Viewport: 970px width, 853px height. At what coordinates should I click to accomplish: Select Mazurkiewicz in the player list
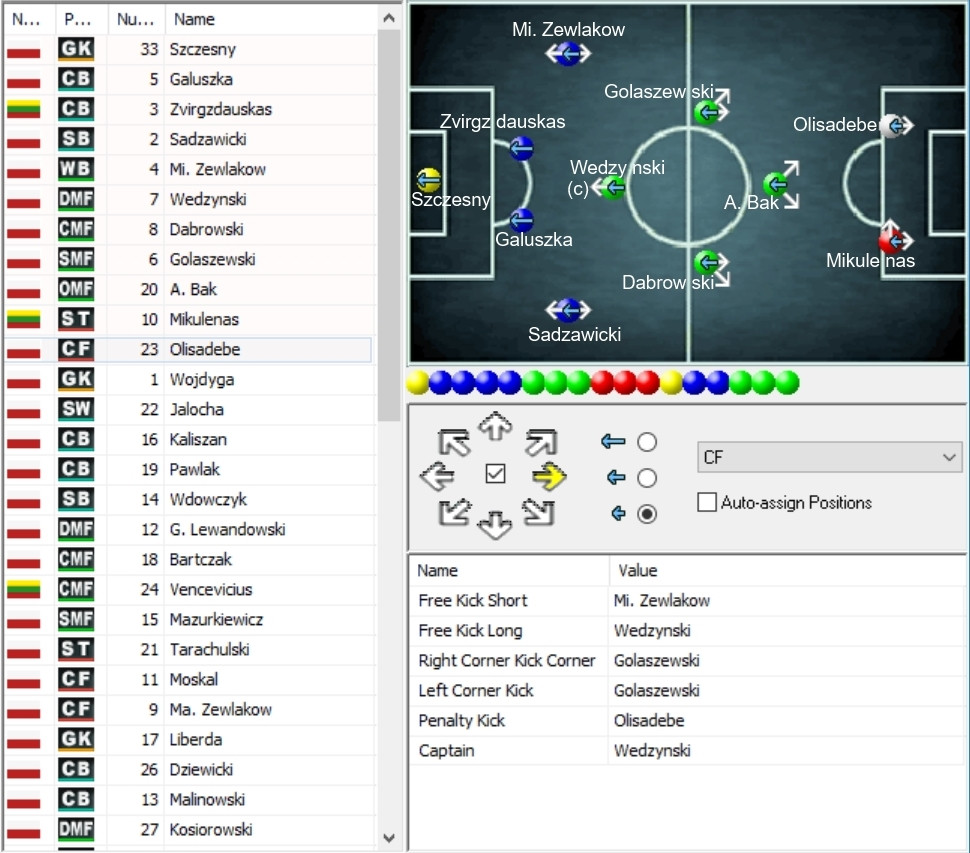click(189, 619)
